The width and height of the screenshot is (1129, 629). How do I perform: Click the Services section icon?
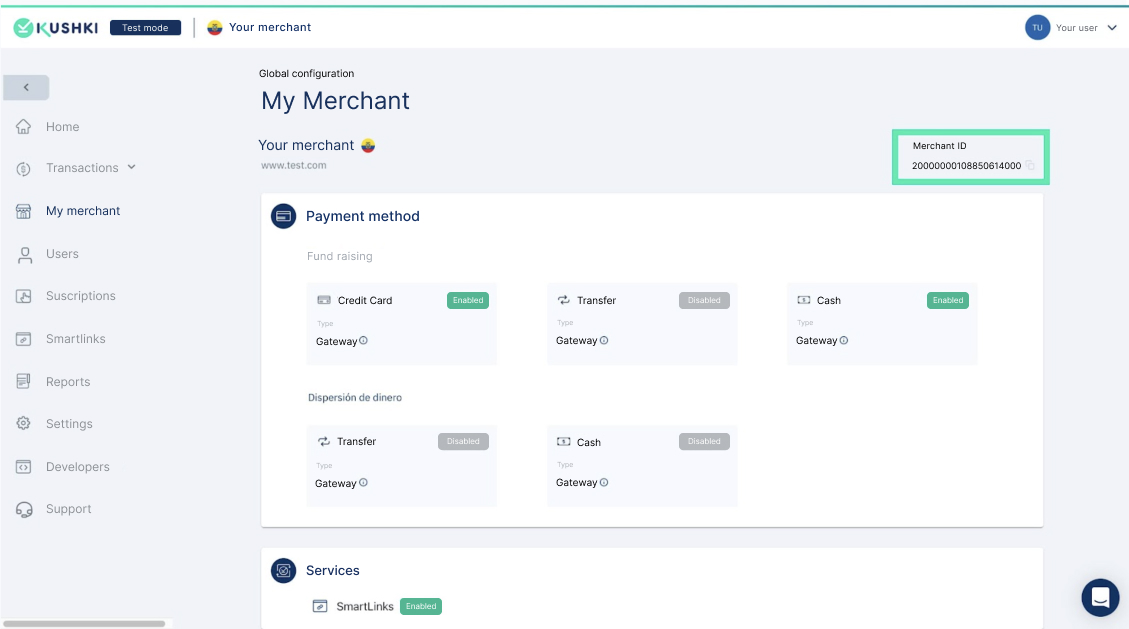pos(284,570)
